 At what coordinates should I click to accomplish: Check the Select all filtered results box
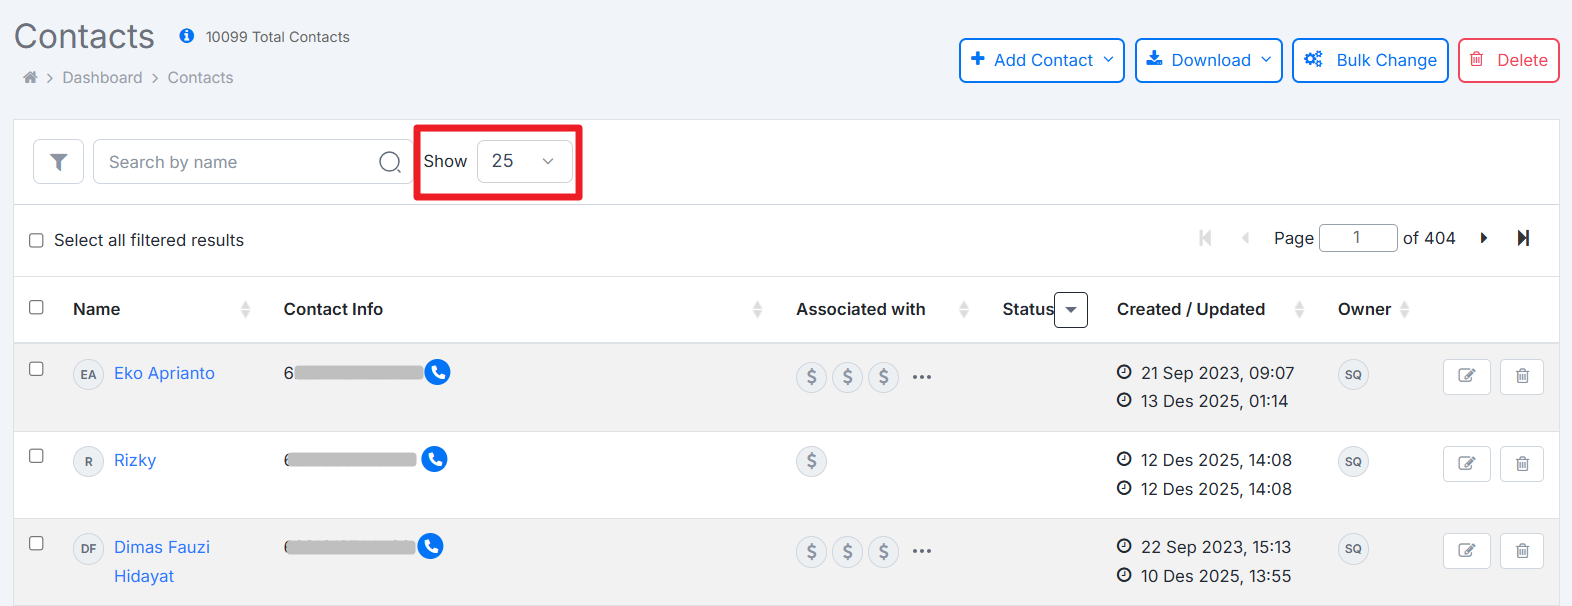[x=37, y=240]
